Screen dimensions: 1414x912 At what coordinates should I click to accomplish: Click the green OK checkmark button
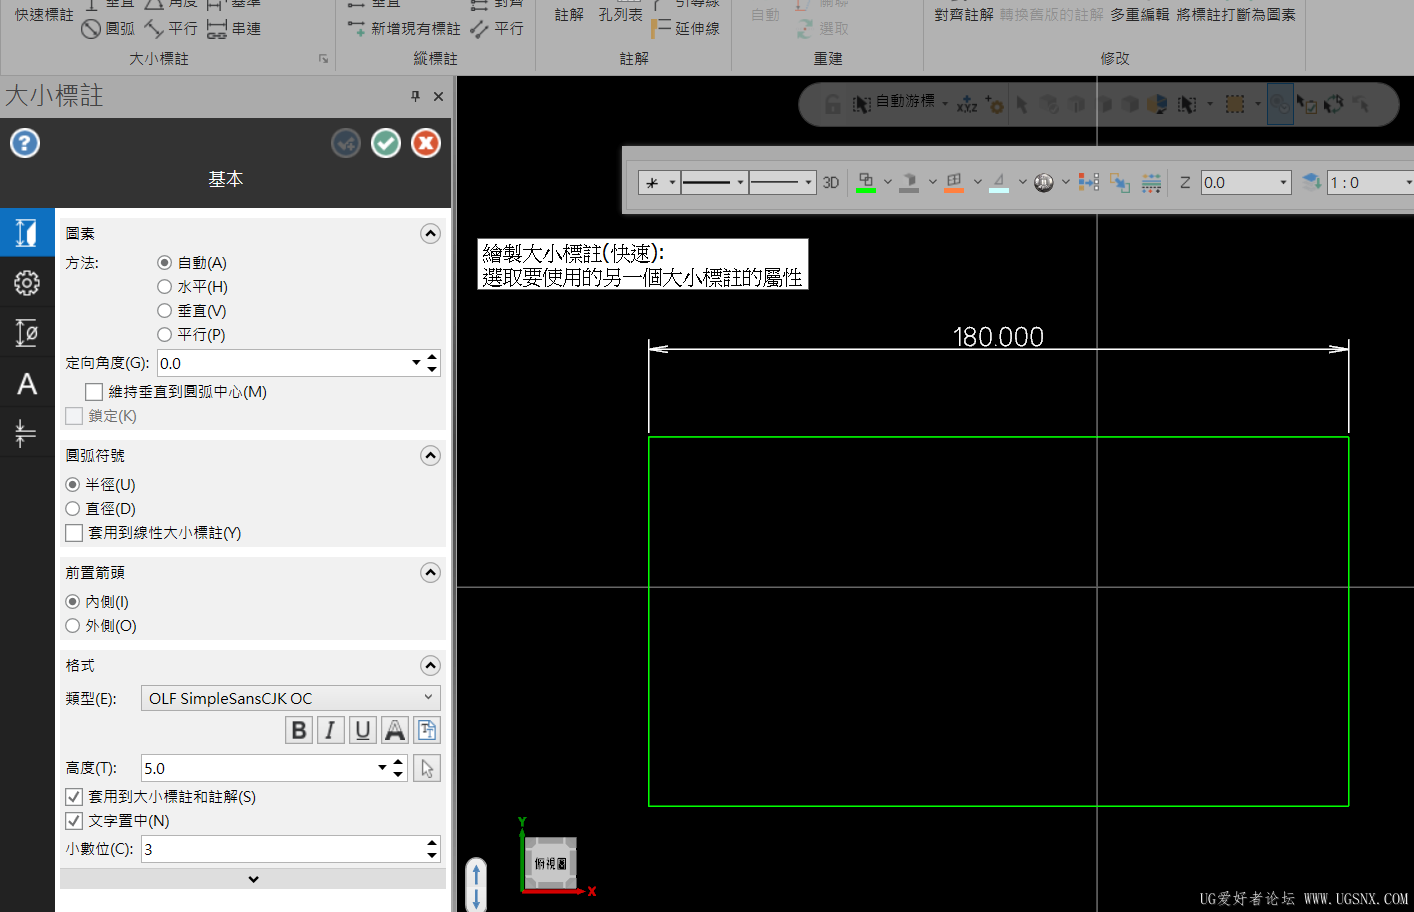click(386, 143)
